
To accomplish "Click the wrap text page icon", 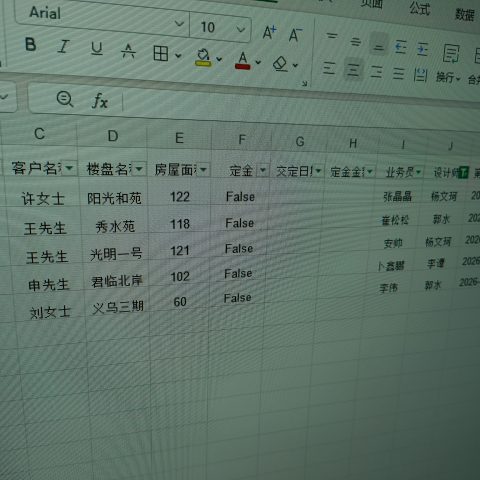I will pos(451,53).
